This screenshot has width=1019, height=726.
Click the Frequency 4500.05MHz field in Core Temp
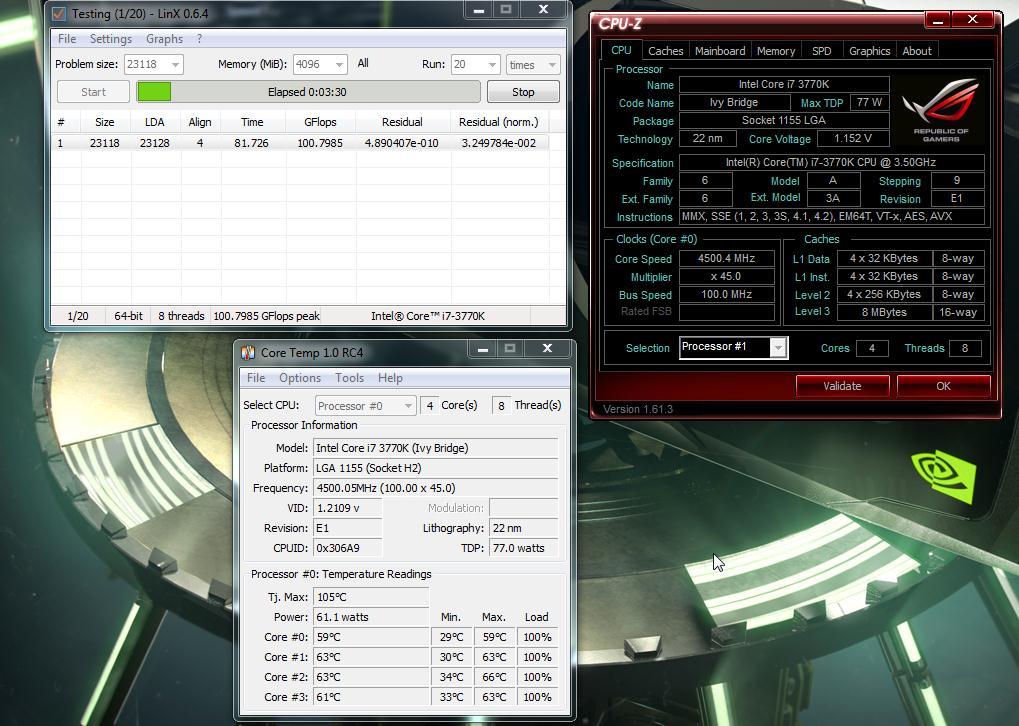click(x=435, y=487)
